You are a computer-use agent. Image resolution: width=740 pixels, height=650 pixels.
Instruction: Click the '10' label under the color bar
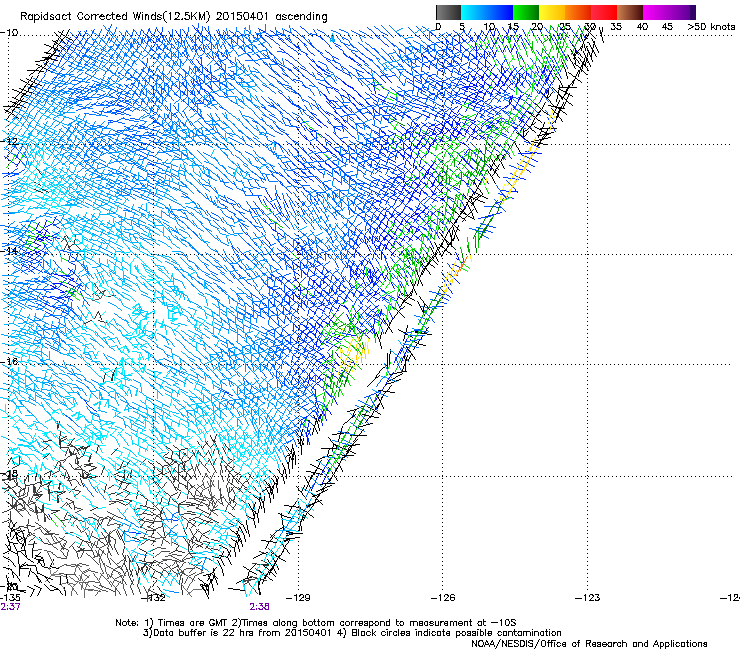(489, 26)
